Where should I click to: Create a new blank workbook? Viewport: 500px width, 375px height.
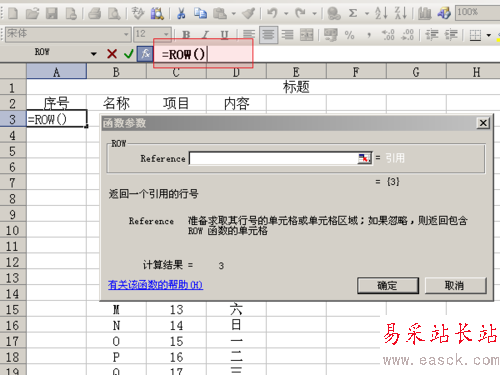(13, 13)
